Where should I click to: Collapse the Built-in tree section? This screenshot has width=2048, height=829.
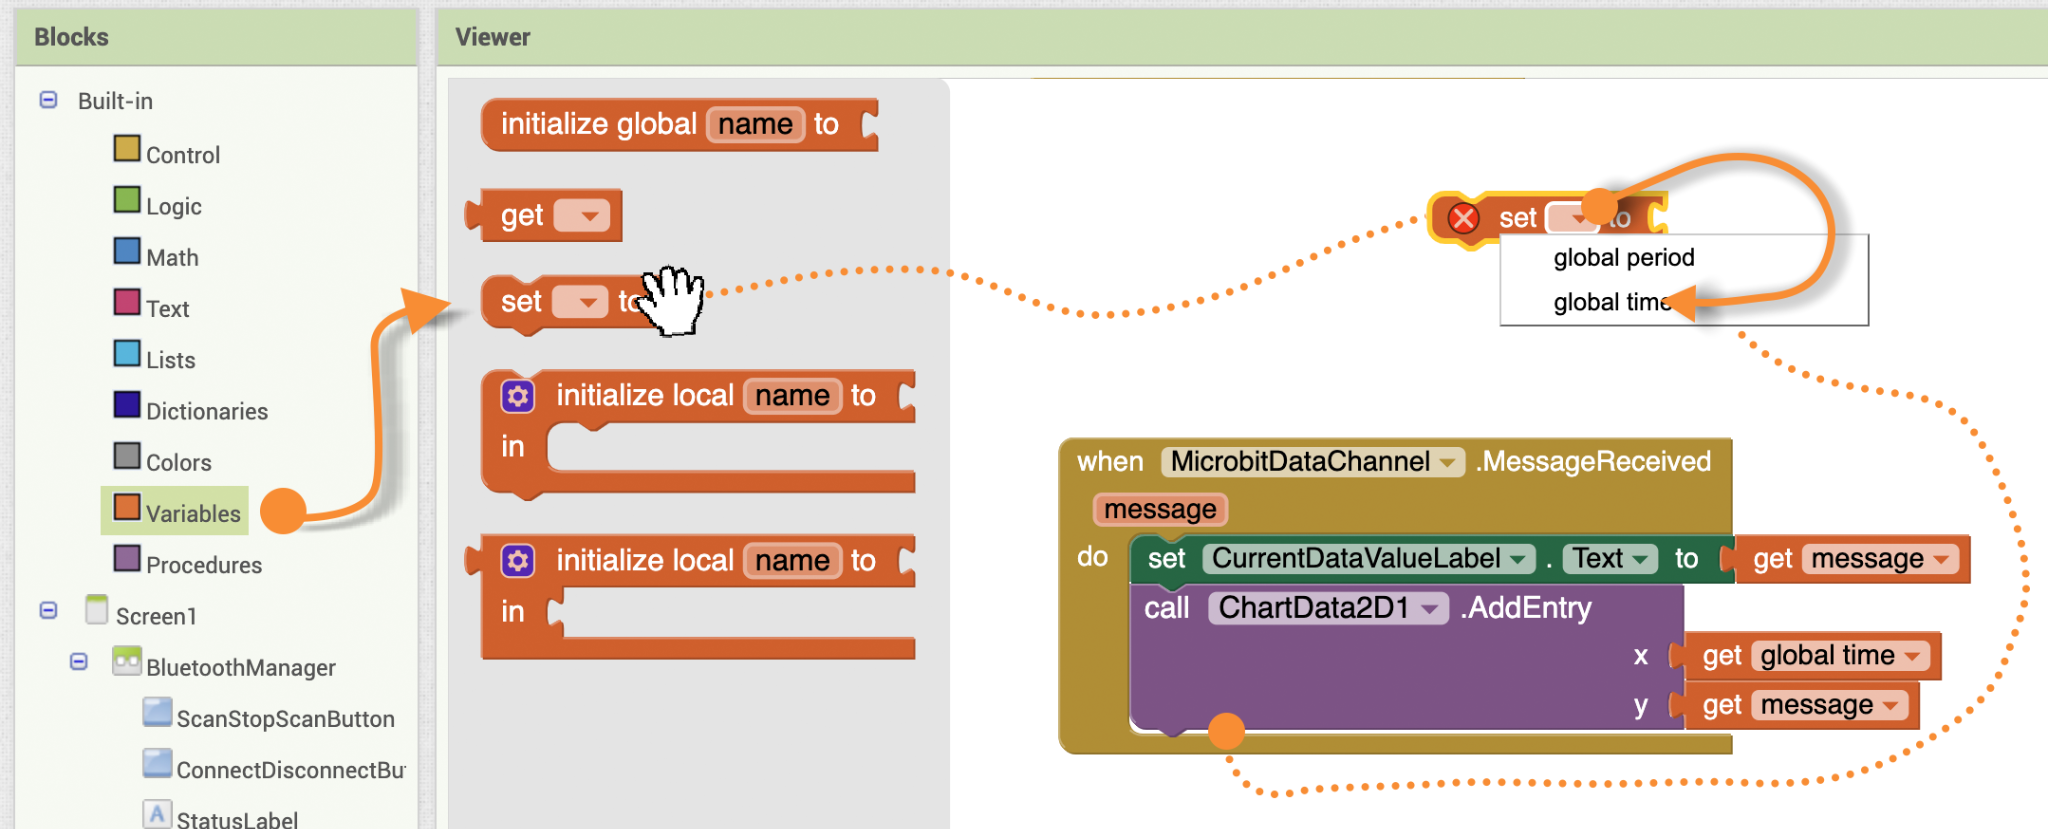(x=48, y=100)
